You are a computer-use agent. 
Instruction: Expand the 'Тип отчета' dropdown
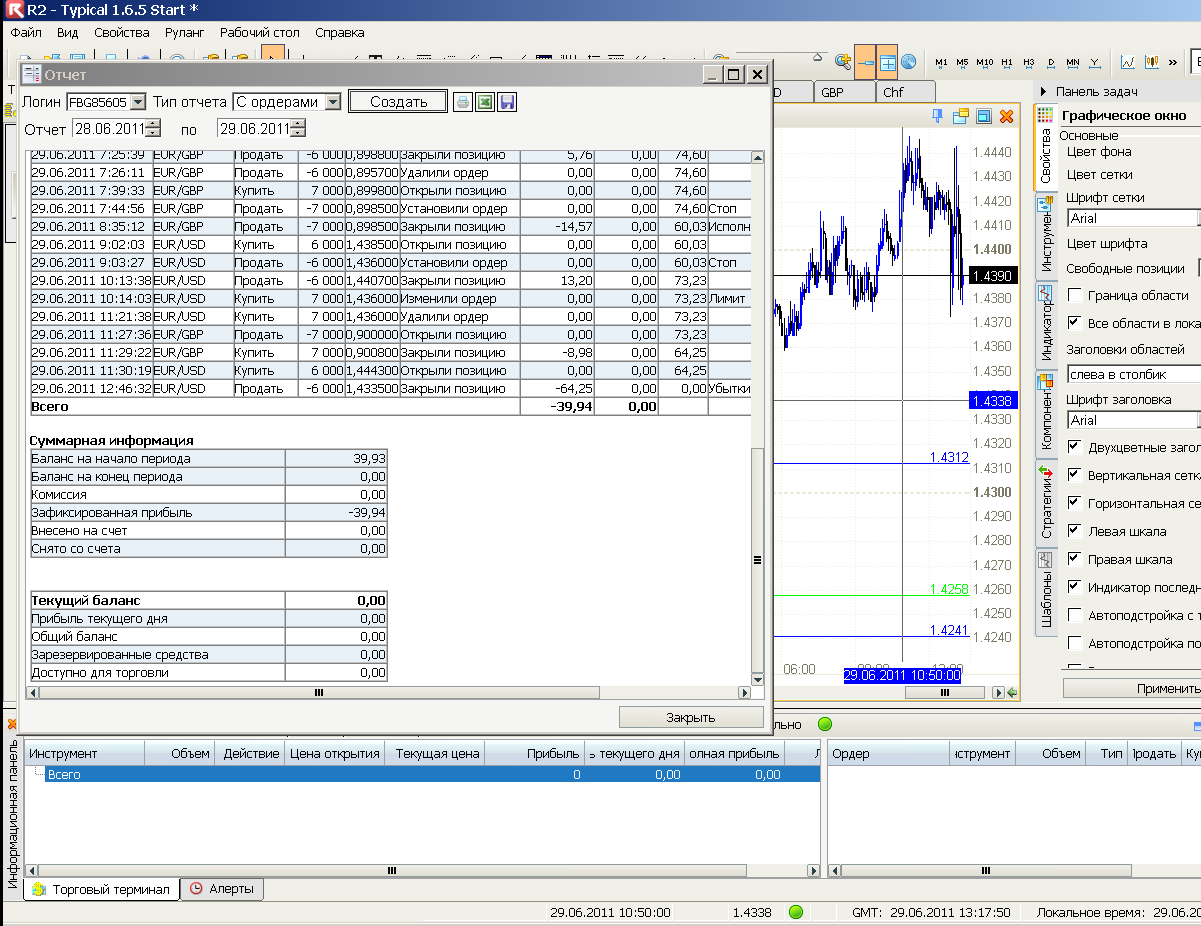point(333,102)
